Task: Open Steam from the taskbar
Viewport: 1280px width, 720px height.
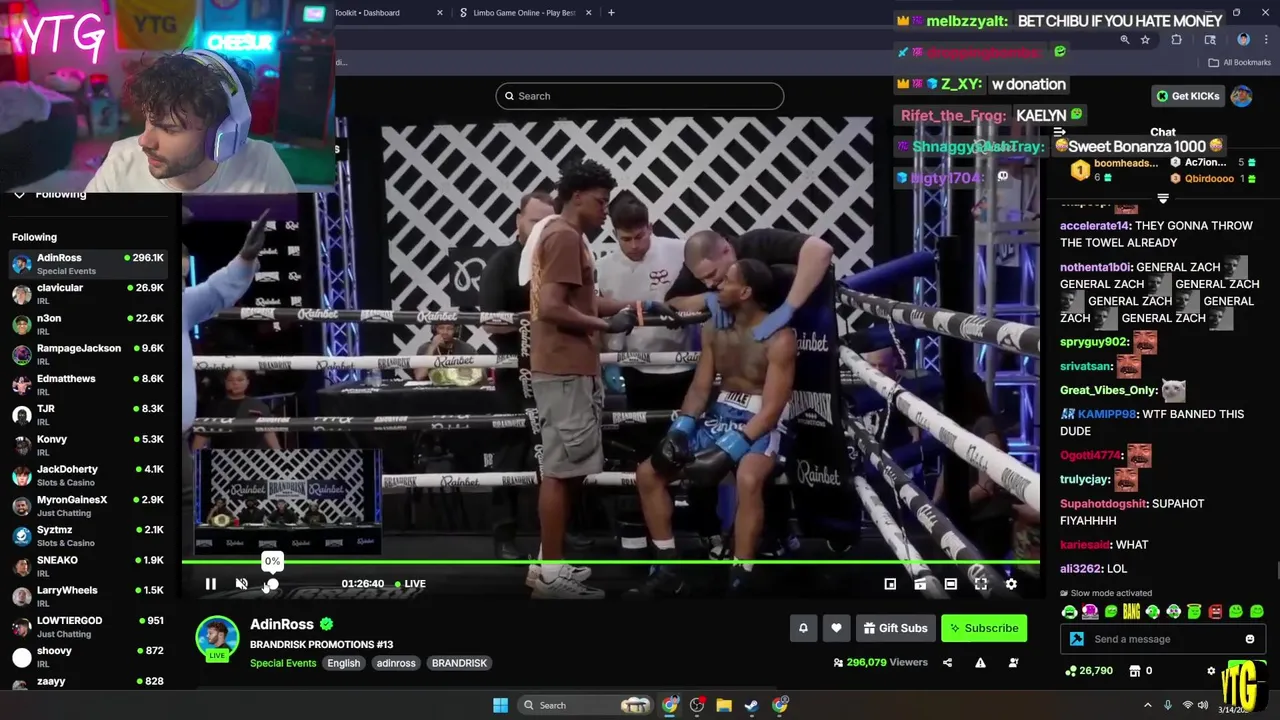Action: pyautogui.click(x=751, y=705)
